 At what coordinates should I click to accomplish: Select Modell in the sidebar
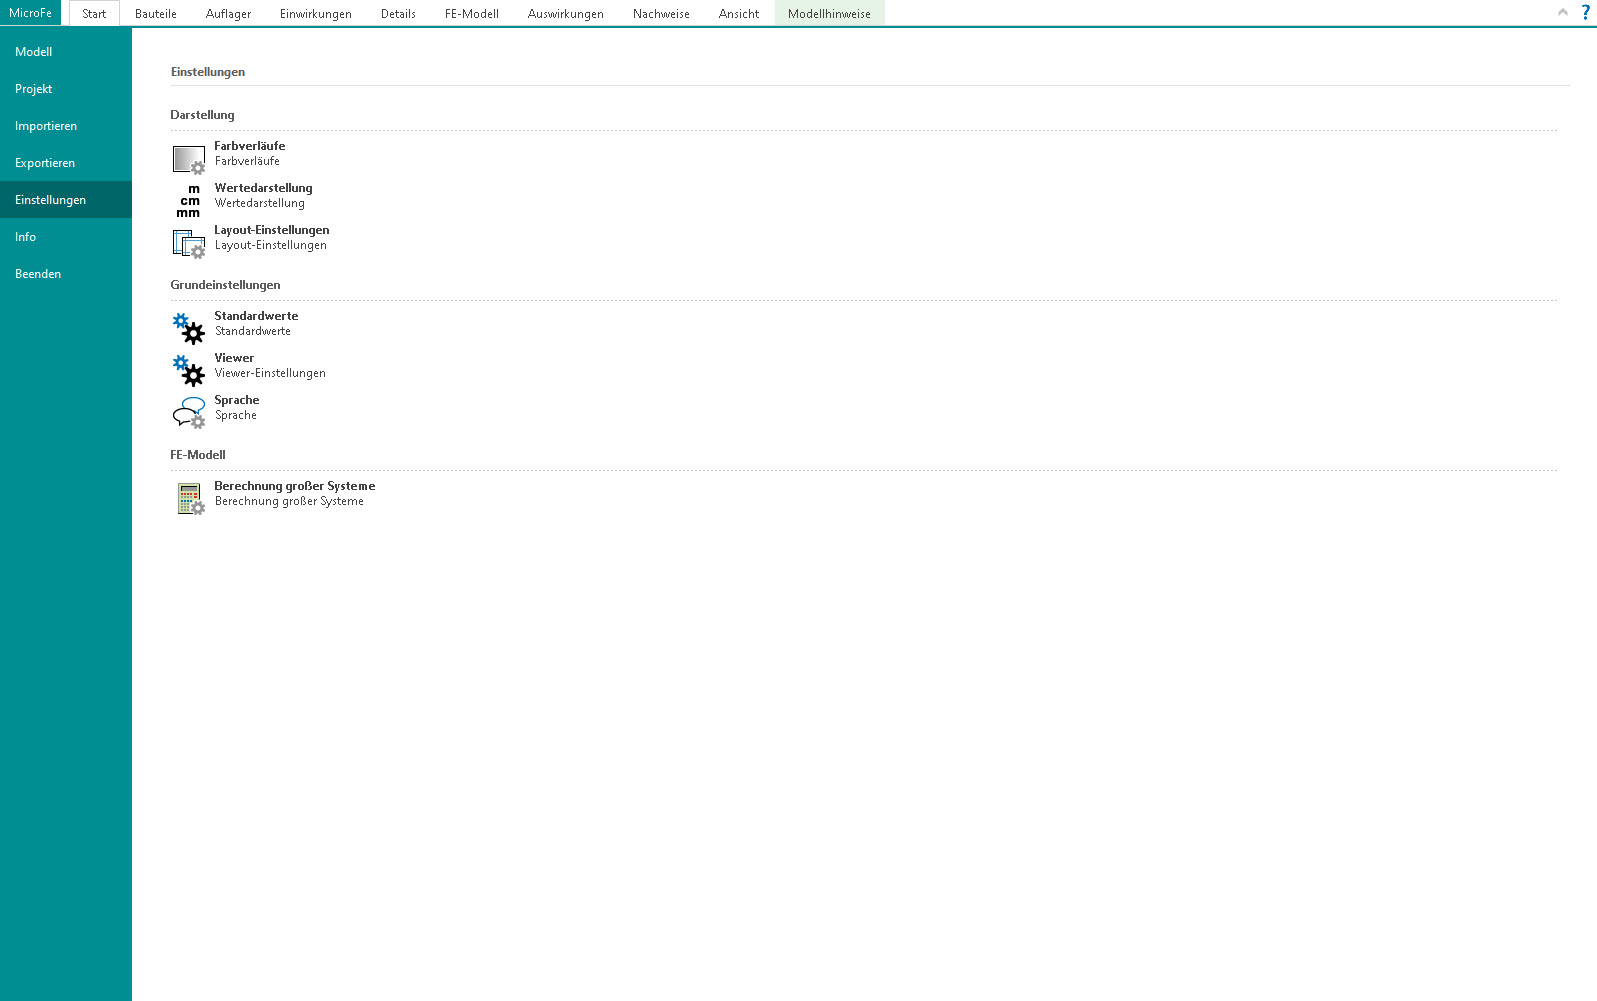tap(66, 52)
